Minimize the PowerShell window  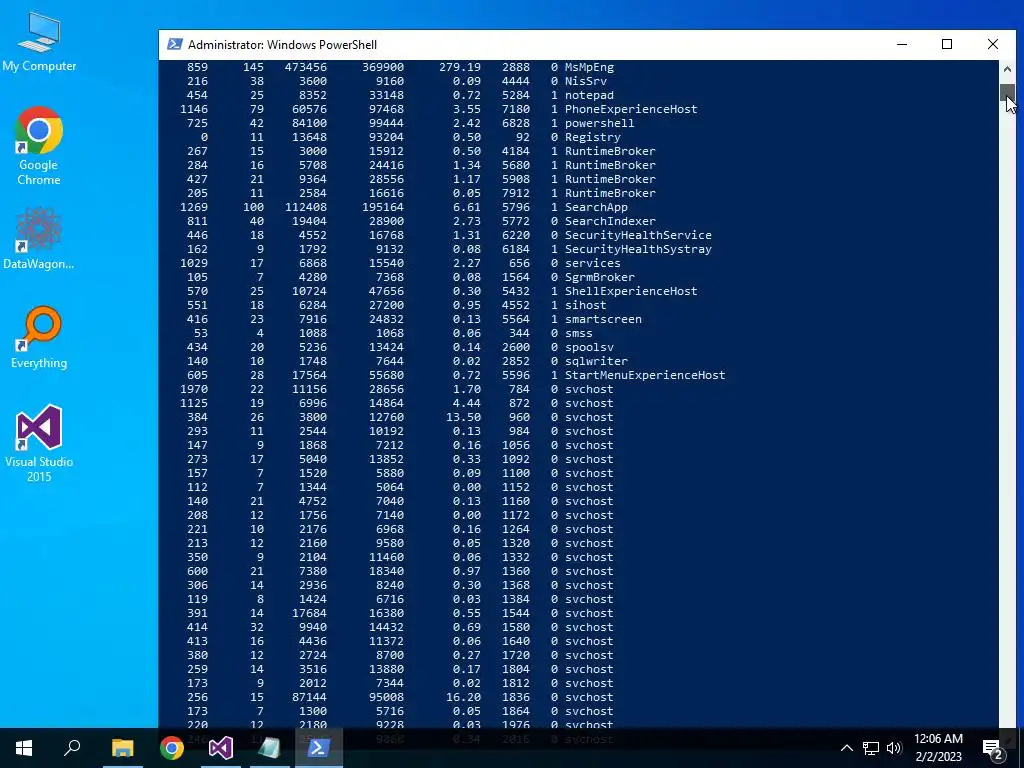pos(902,44)
